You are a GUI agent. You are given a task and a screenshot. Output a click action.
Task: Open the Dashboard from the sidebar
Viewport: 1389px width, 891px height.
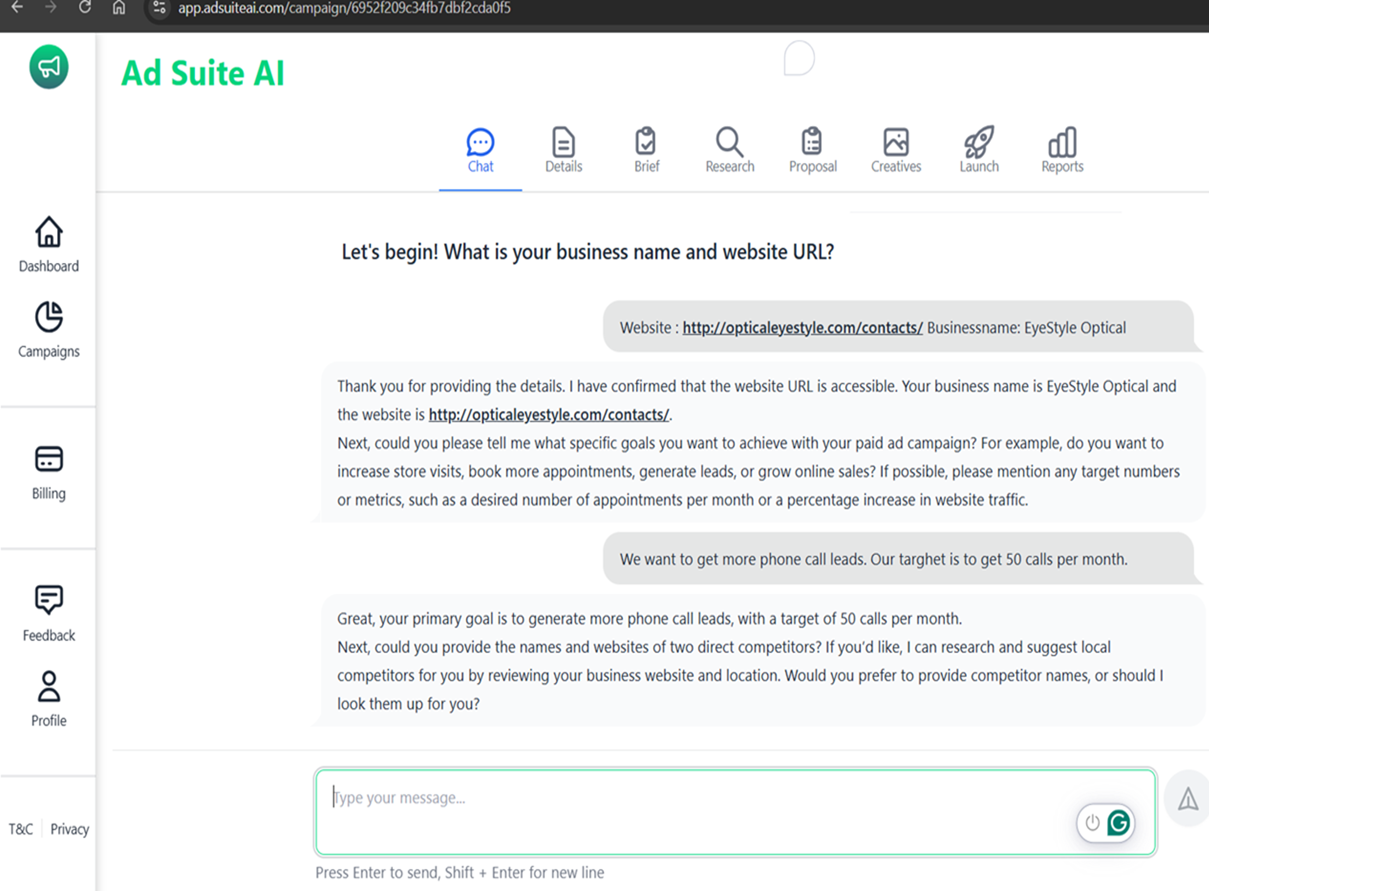click(48, 244)
